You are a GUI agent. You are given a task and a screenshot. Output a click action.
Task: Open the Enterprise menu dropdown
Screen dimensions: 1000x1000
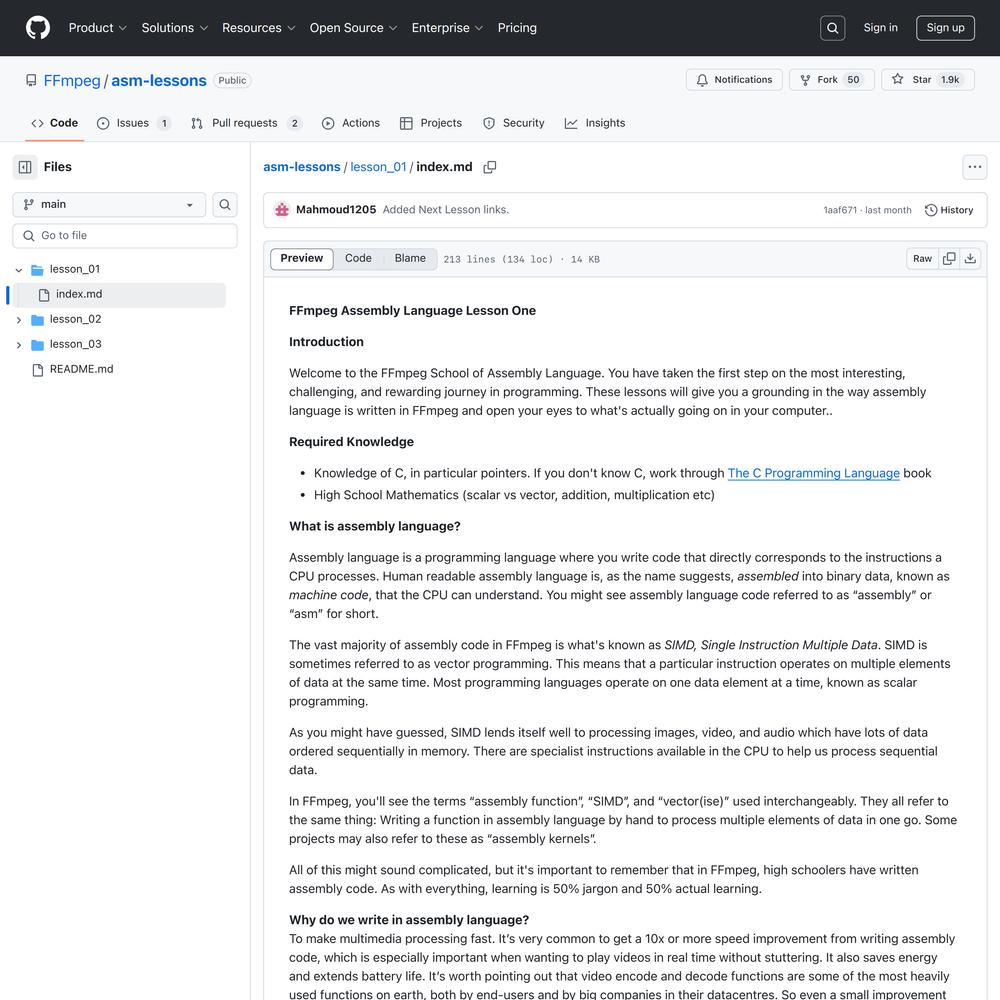click(447, 28)
